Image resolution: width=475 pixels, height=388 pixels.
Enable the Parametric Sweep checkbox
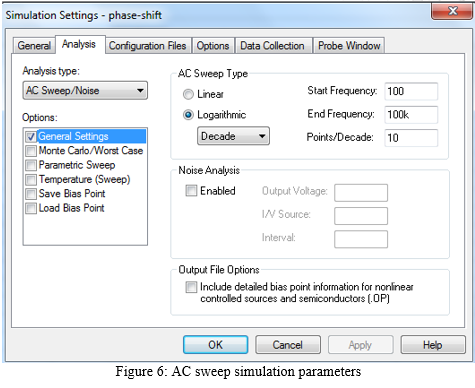31,165
